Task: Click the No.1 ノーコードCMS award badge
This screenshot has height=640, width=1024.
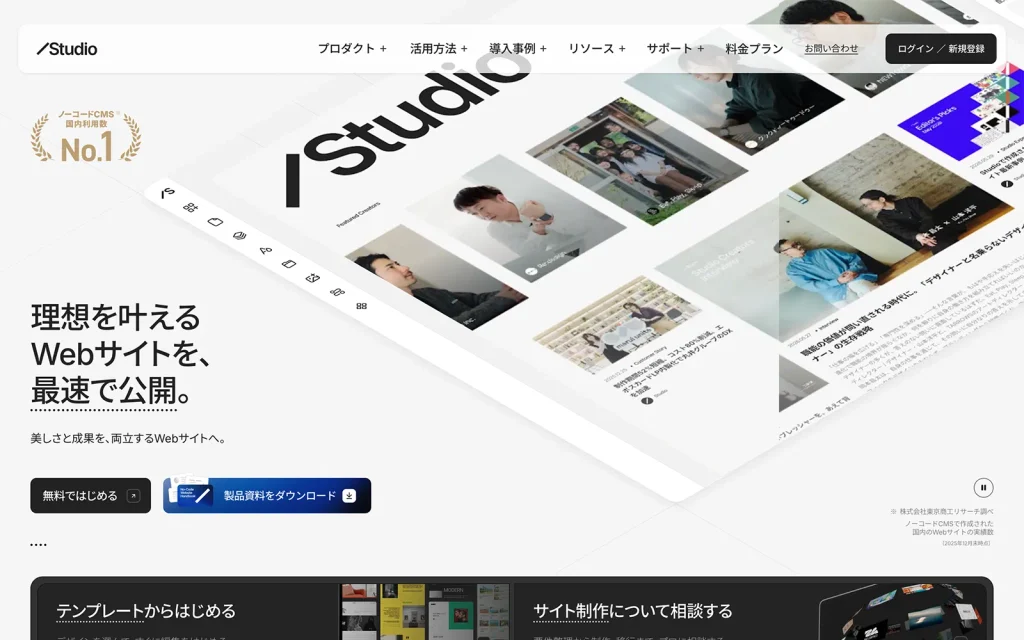Action: tap(86, 136)
